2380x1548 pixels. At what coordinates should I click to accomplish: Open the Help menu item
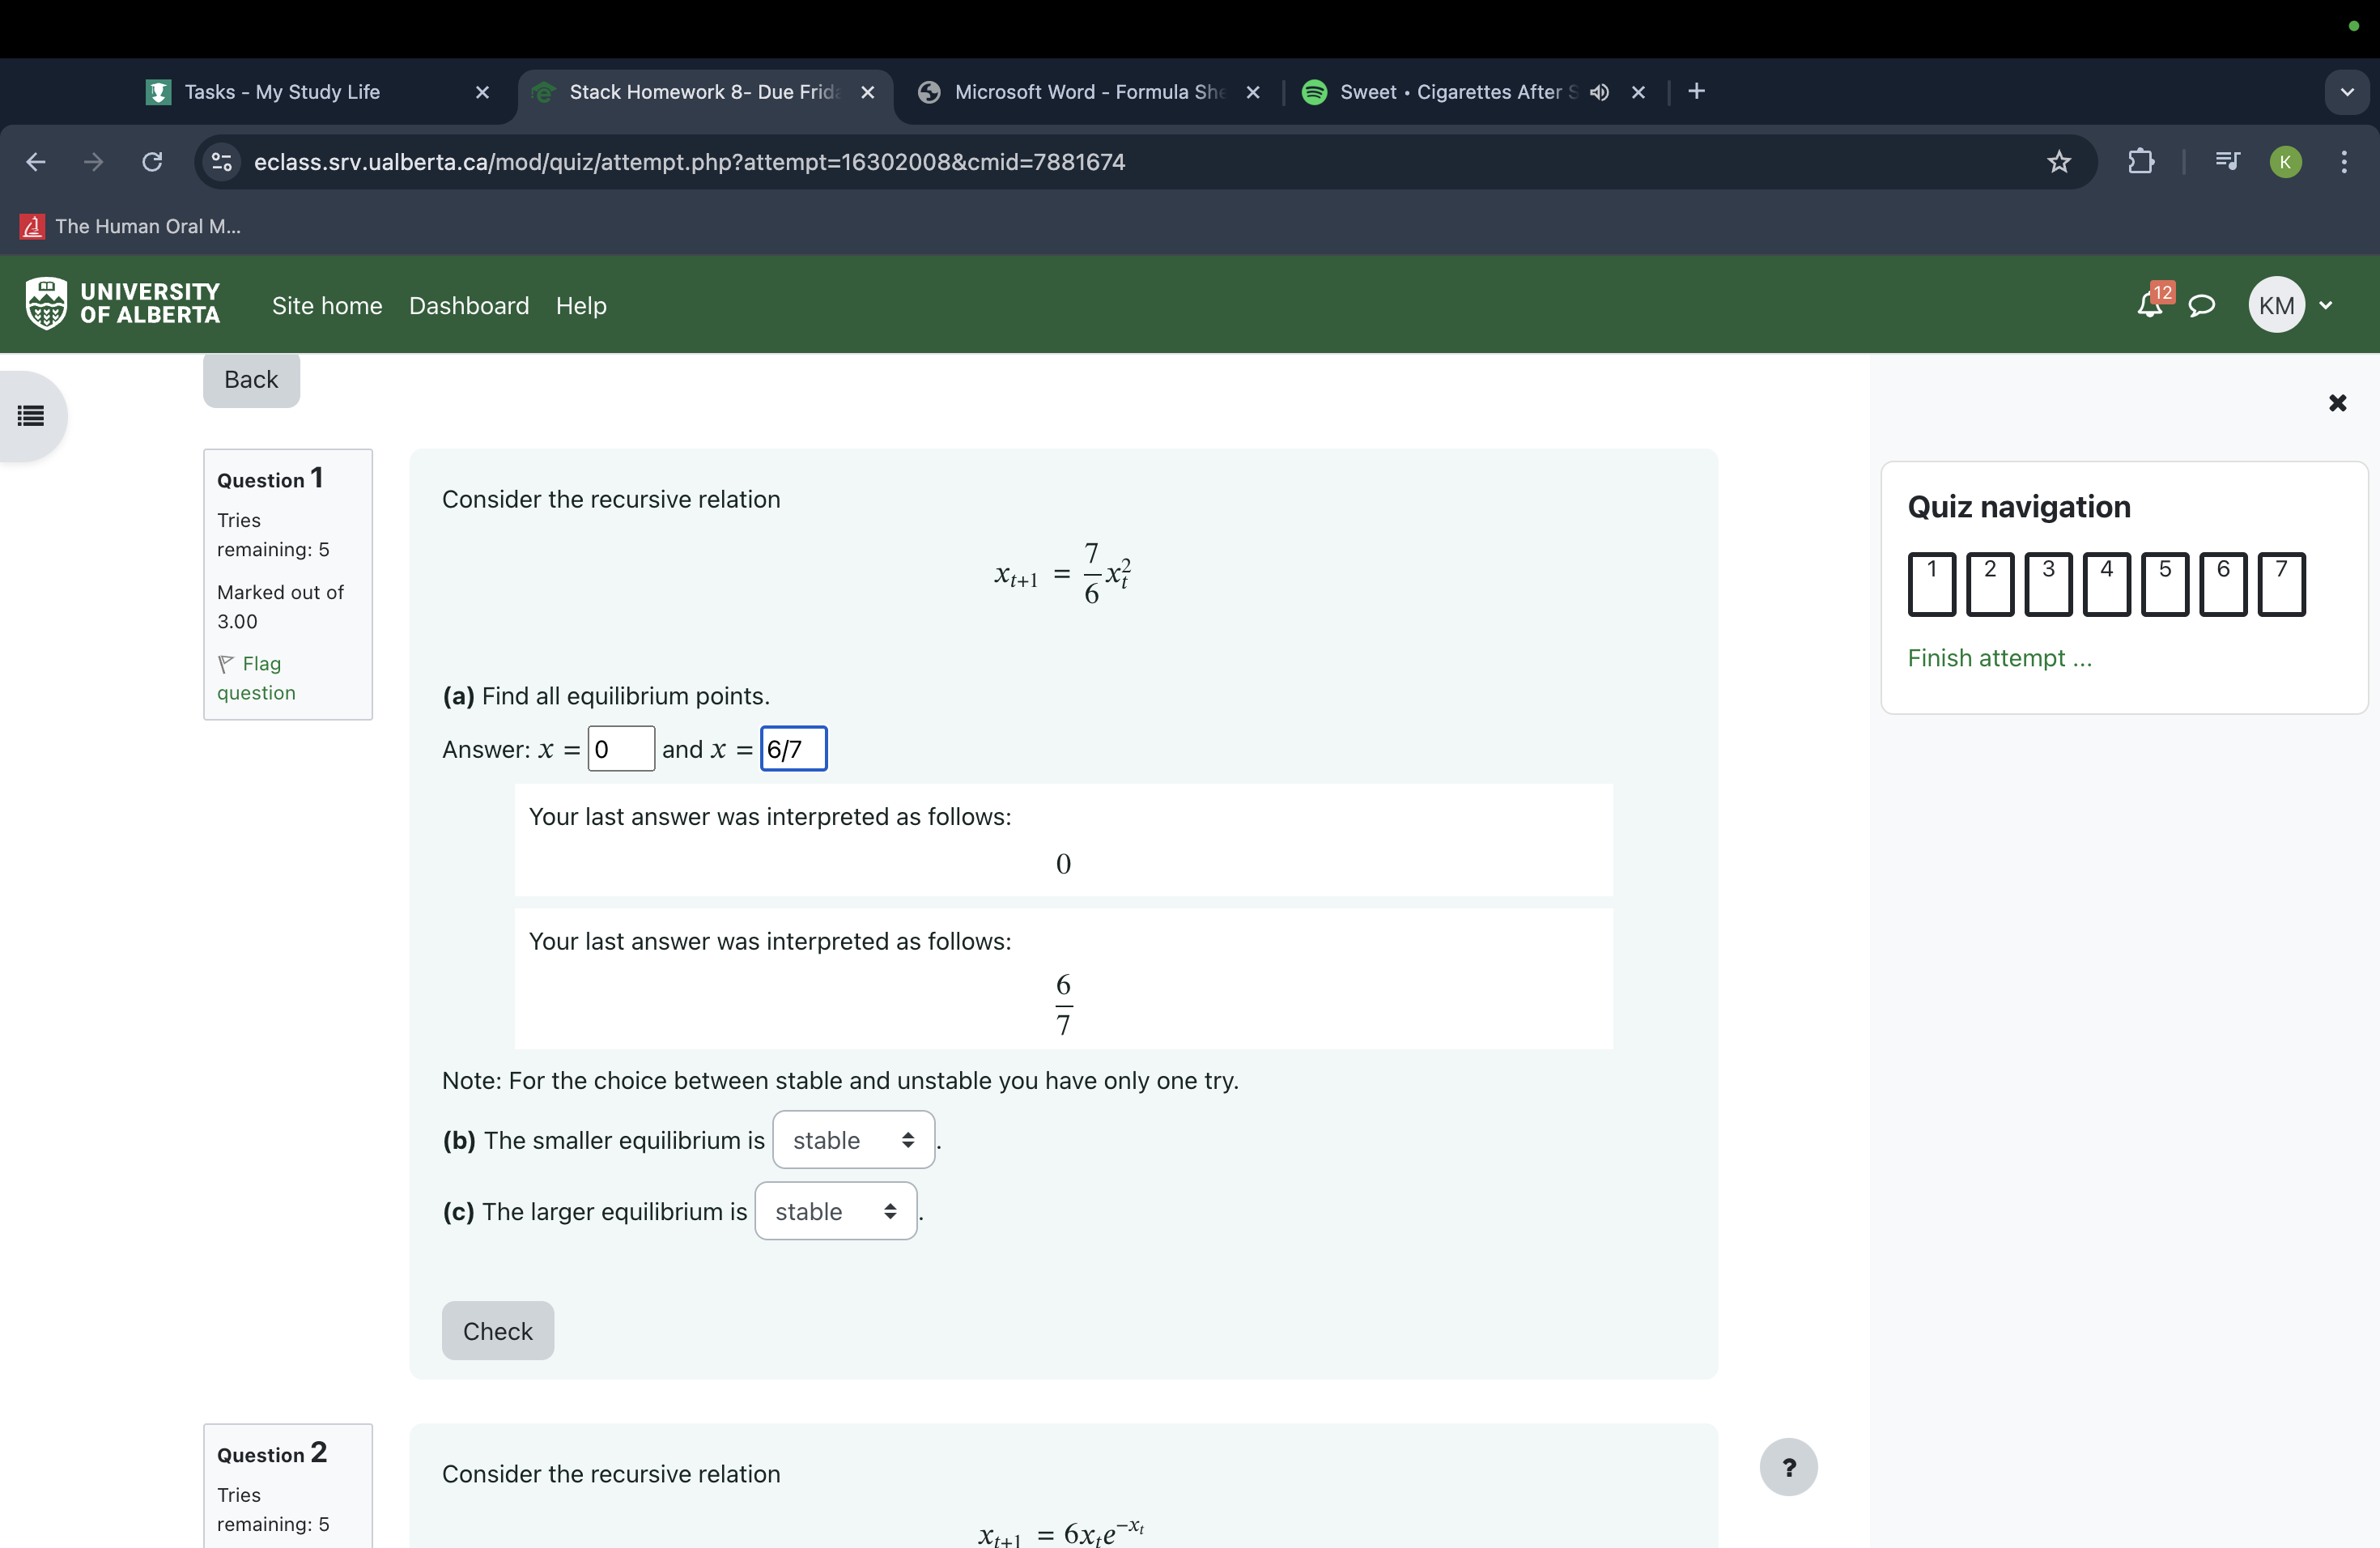coord(581,305)
